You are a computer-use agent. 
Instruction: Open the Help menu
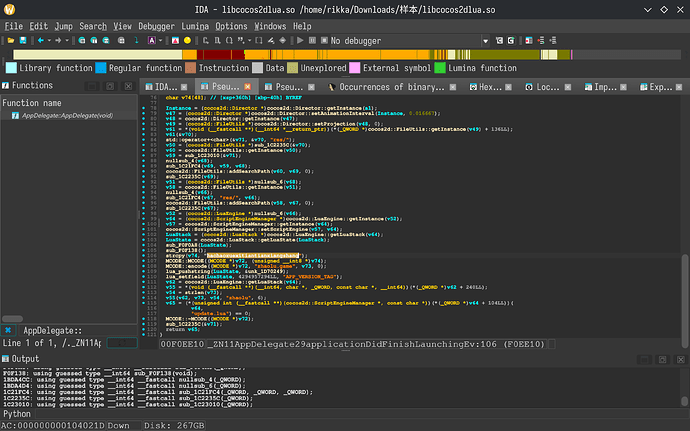(302, 26)
